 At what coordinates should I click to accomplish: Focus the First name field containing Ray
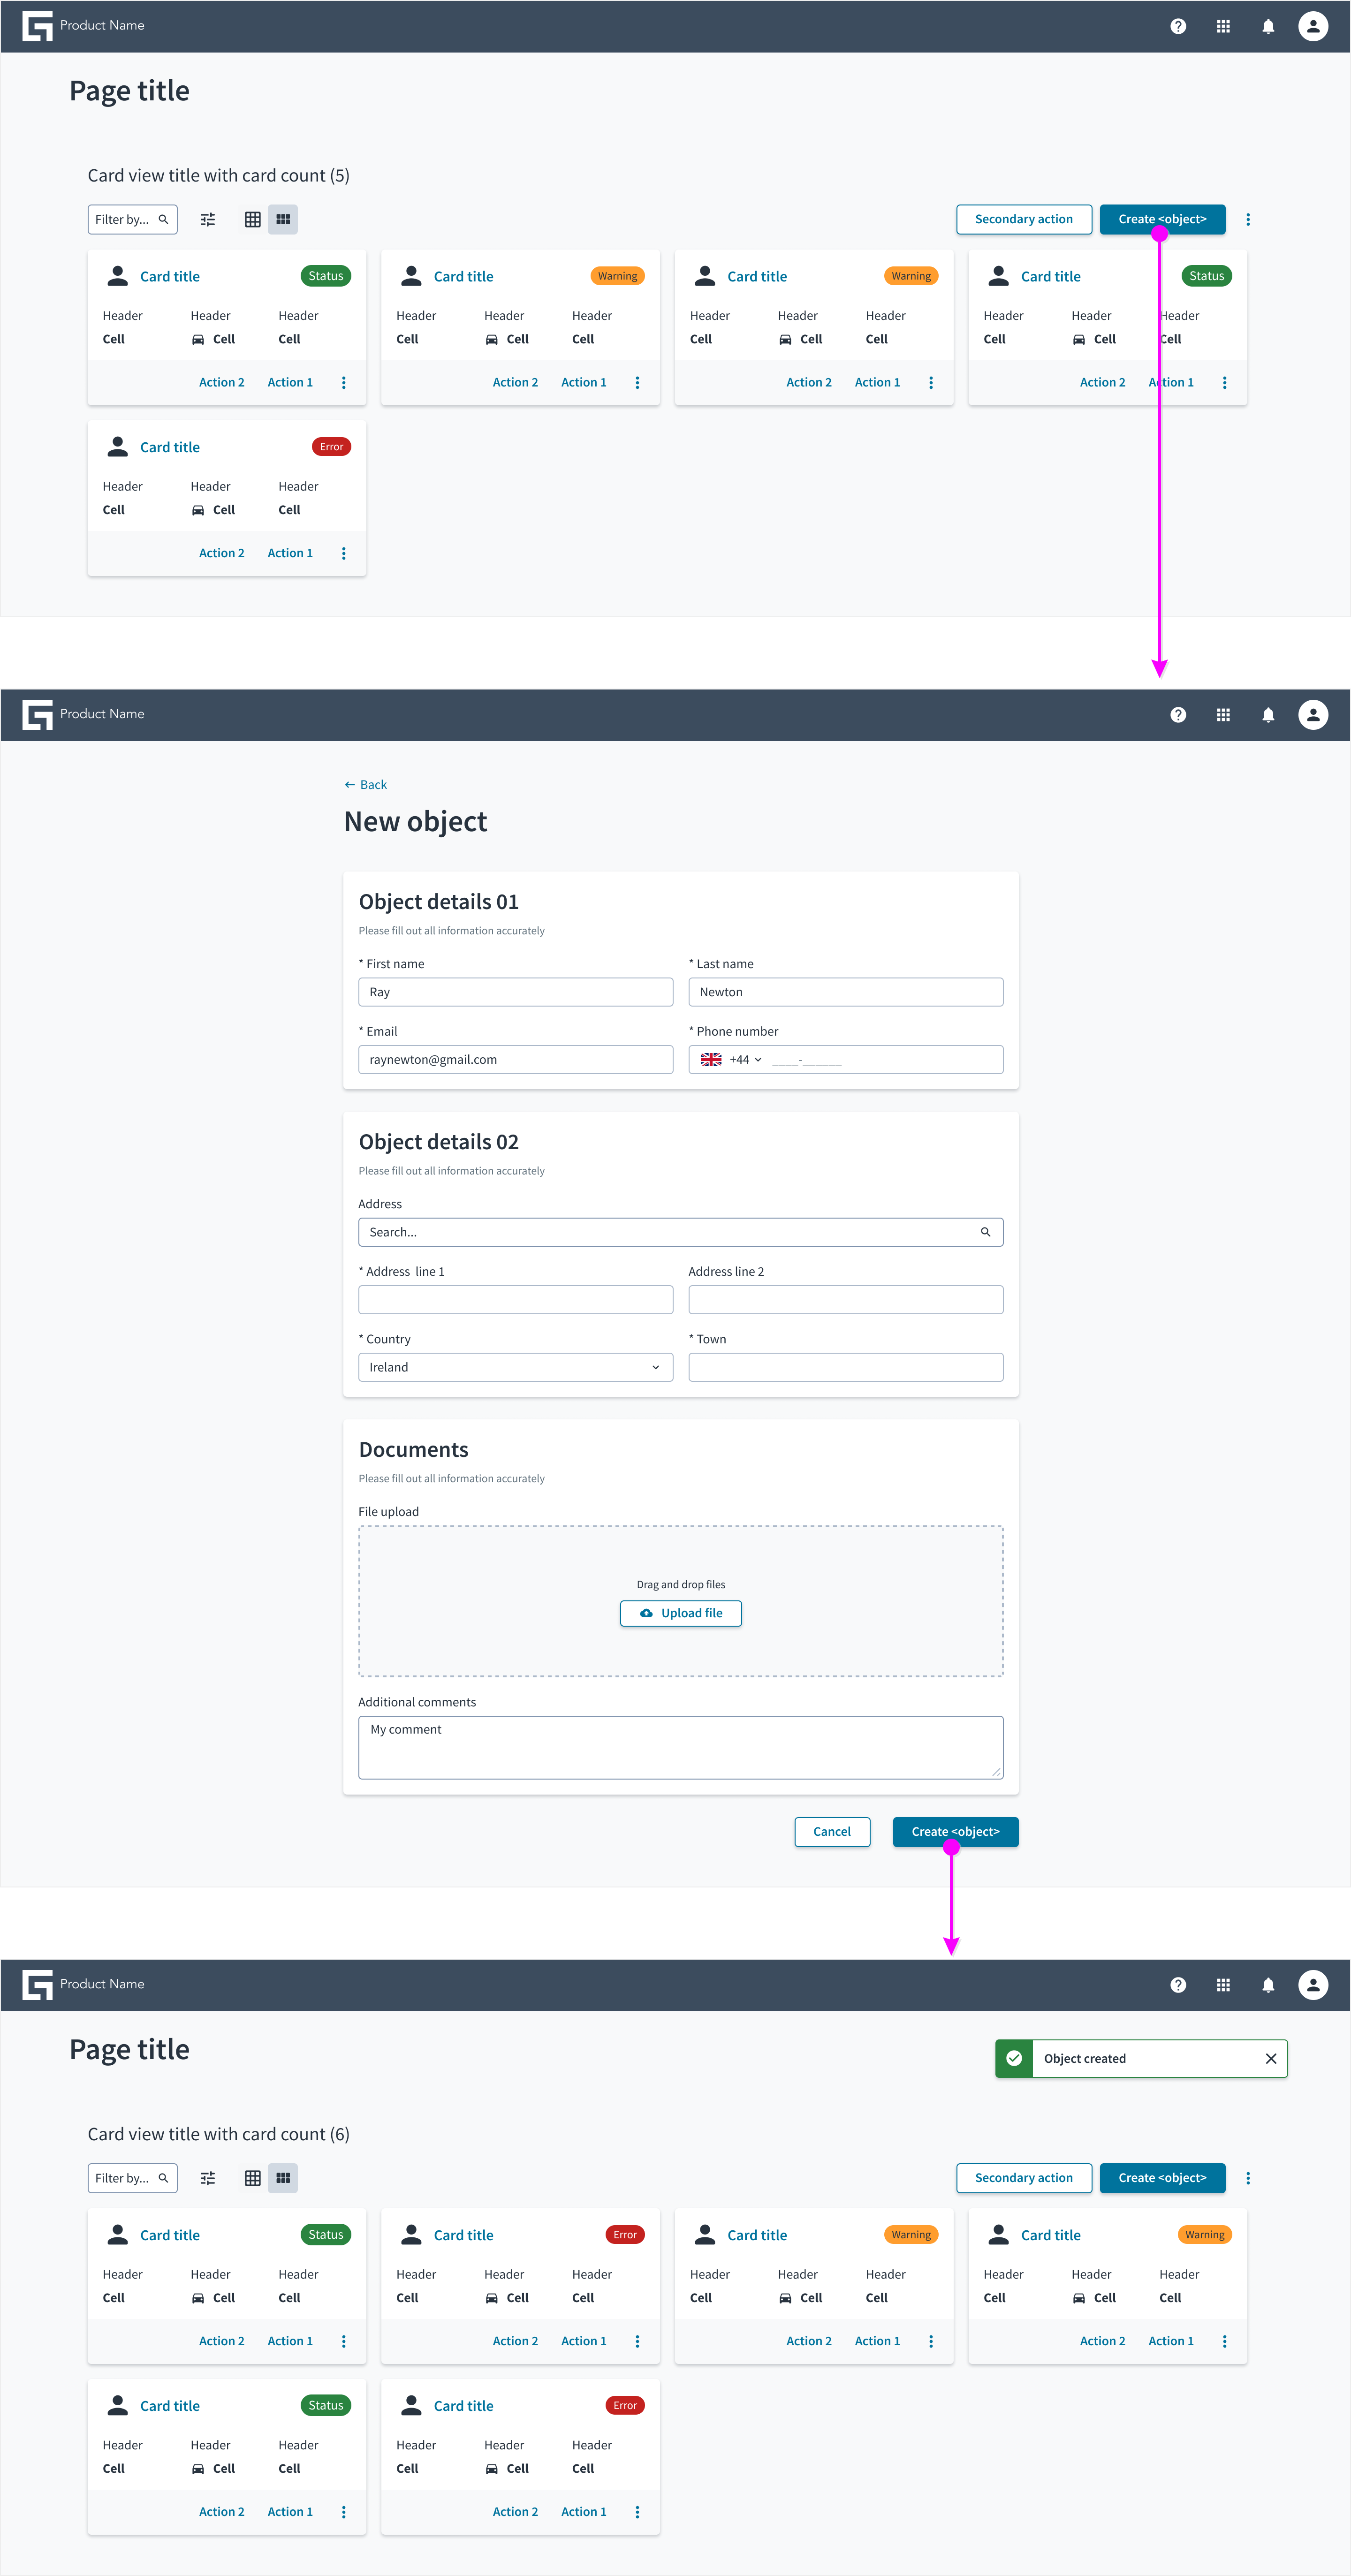pos(516,992)
